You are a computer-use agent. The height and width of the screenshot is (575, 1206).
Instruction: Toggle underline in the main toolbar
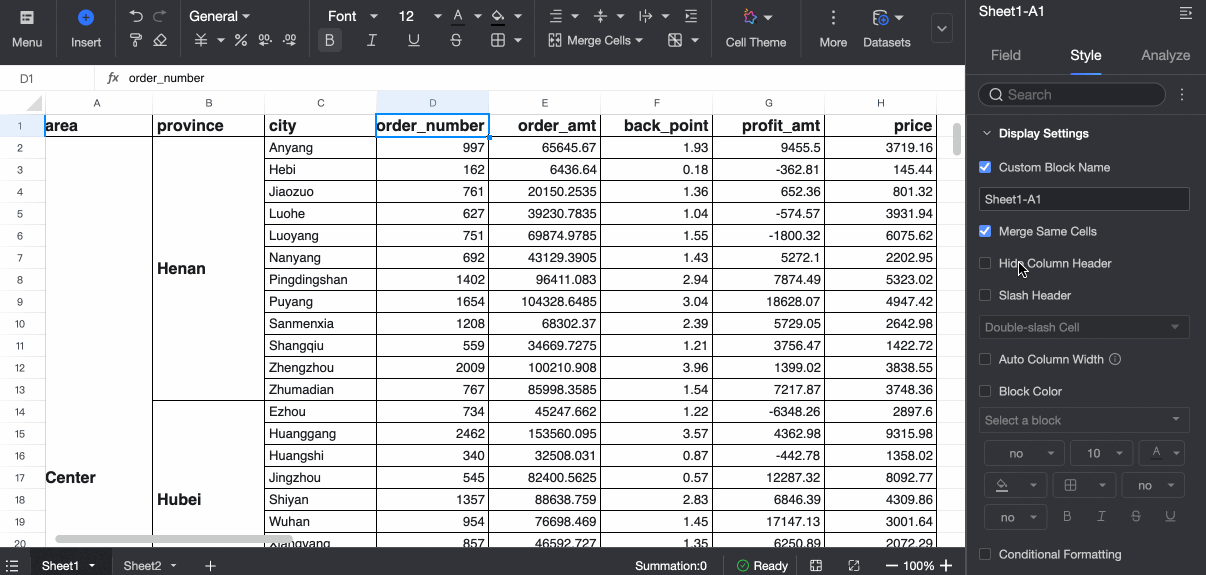414,40
